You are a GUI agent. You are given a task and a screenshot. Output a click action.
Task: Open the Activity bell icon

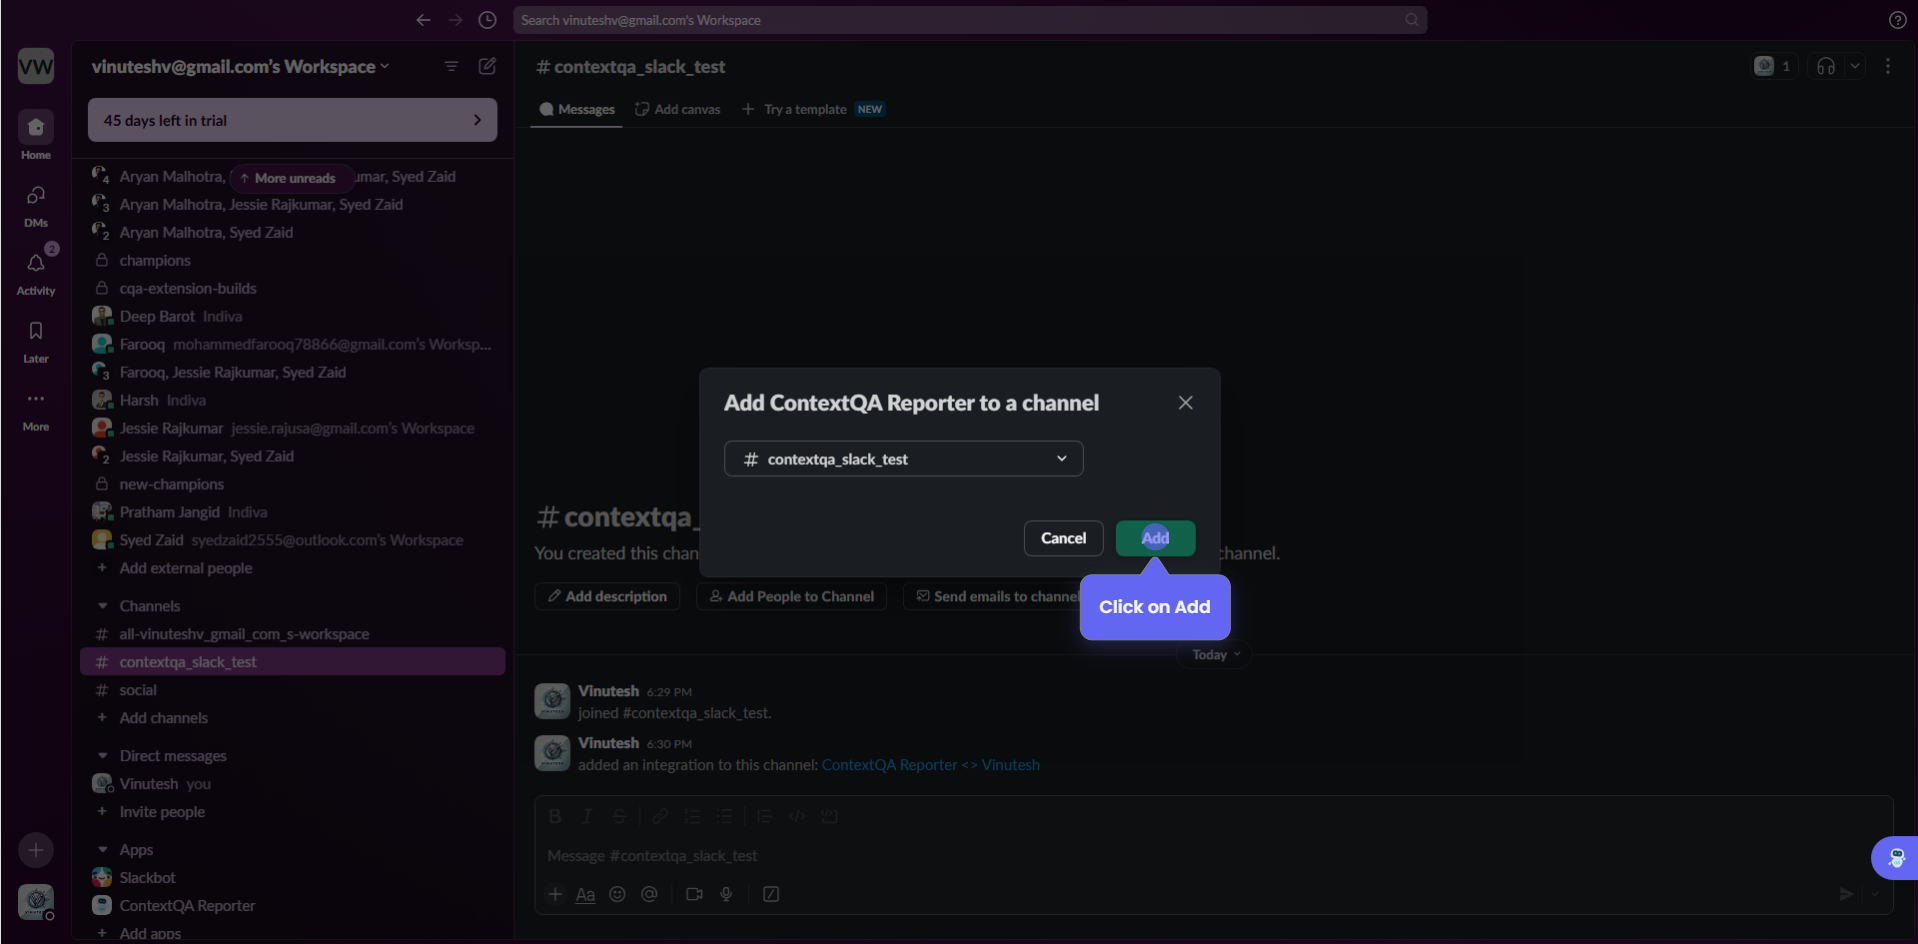[36, 264]
